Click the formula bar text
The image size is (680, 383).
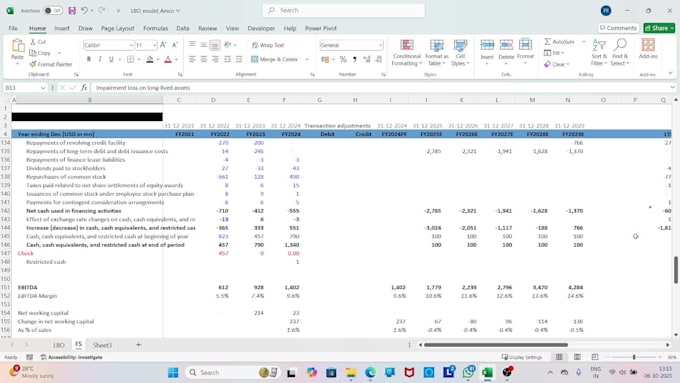click(x=143, y=88)
